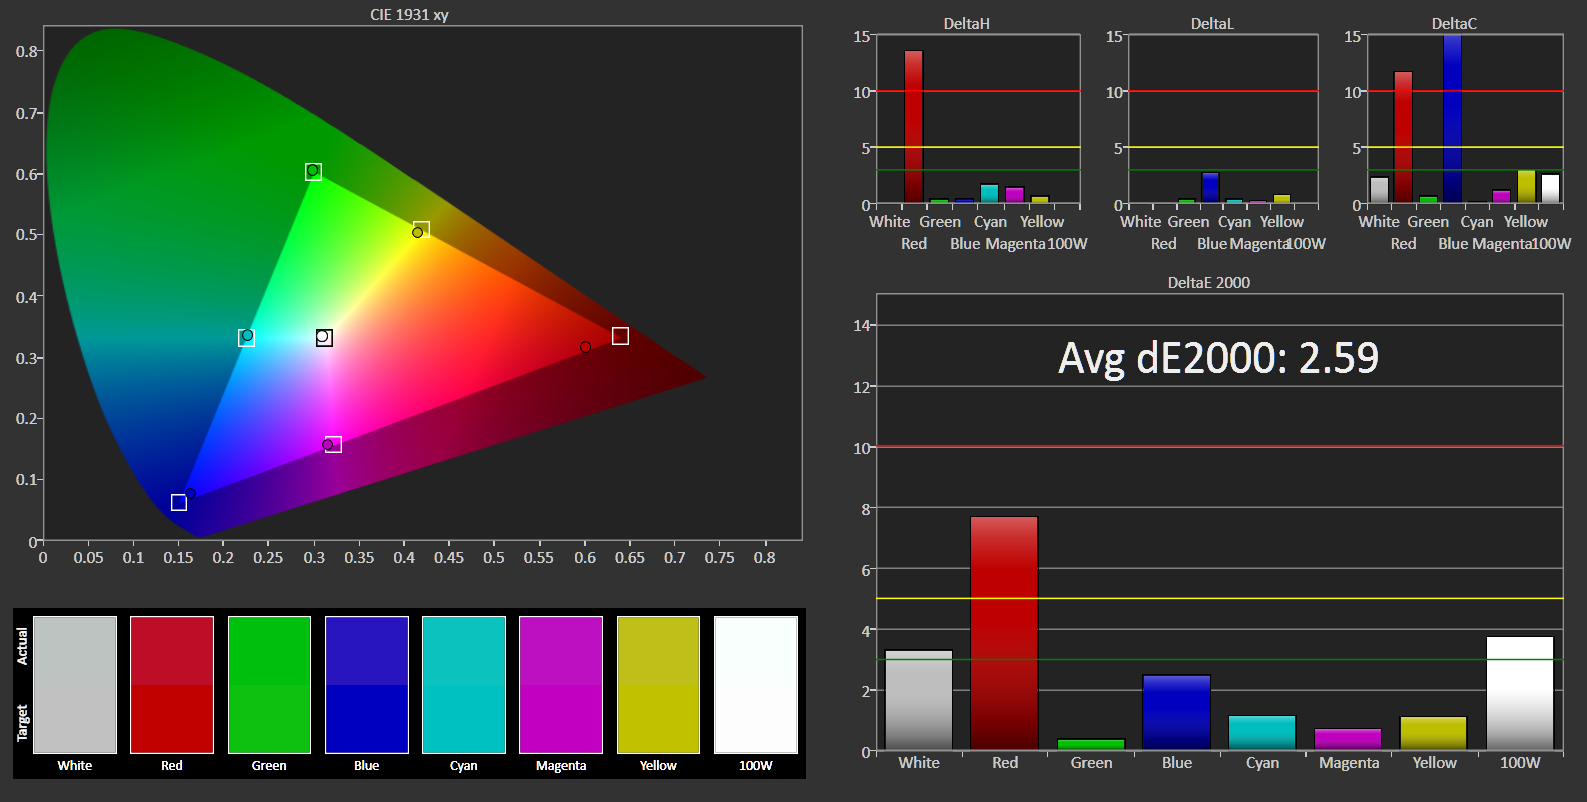Select the Blue color swatch
Screen dimensions: 1587x802
367,685
